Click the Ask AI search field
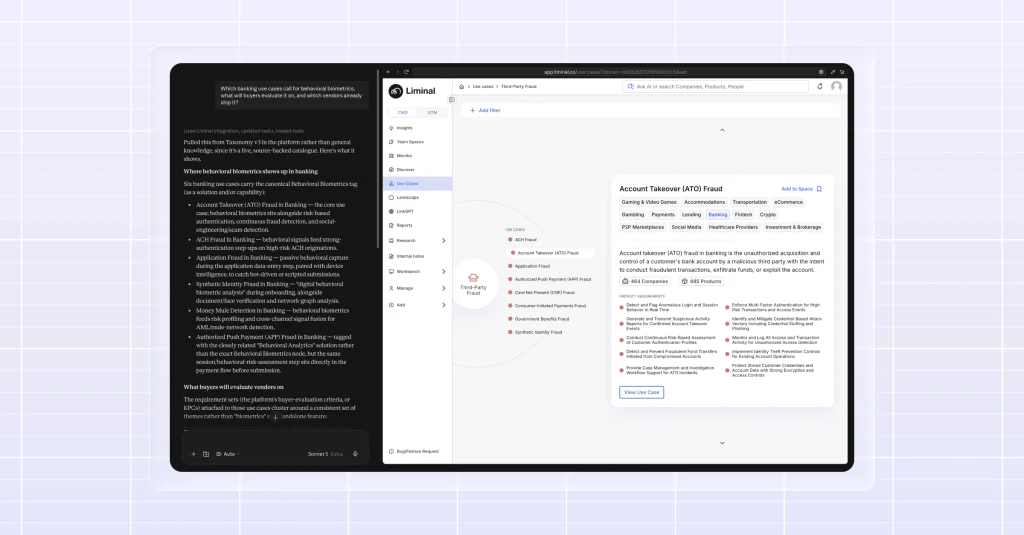Viewport: 1024px width, 535px height. [x=715, y=86]
